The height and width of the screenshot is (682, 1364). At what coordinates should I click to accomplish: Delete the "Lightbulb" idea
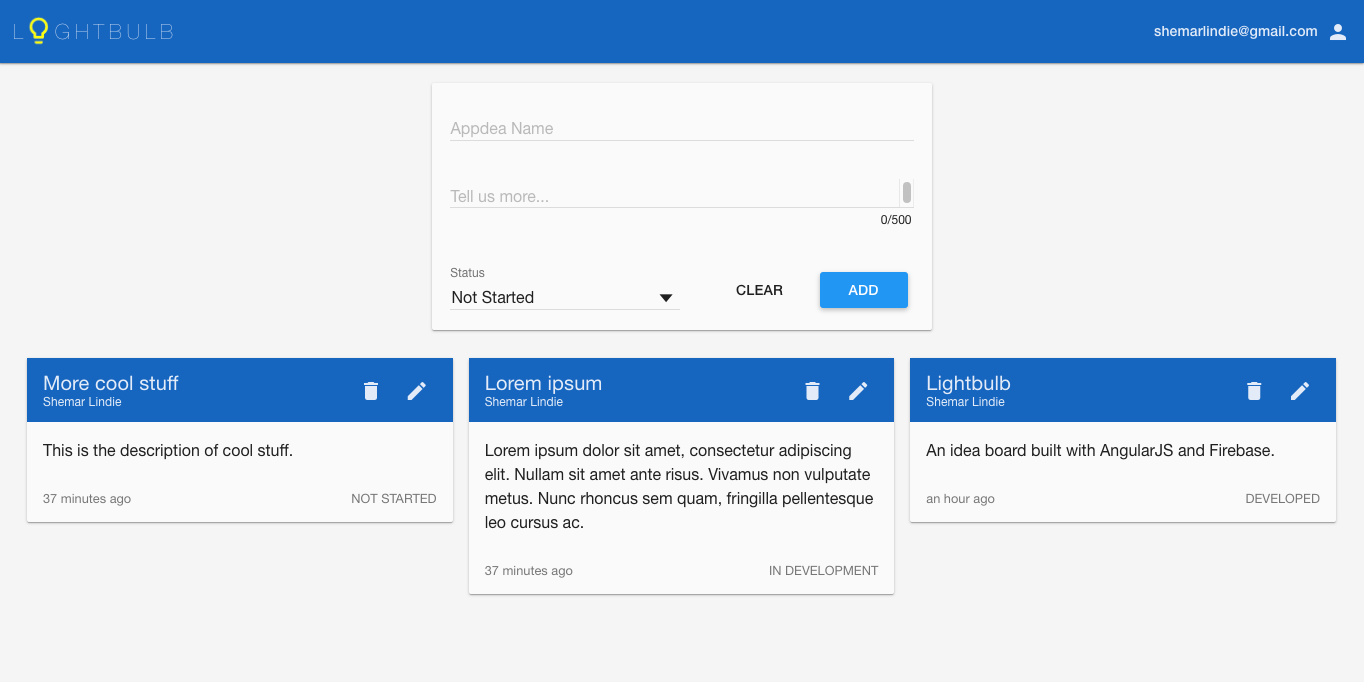pos(1253,390)
